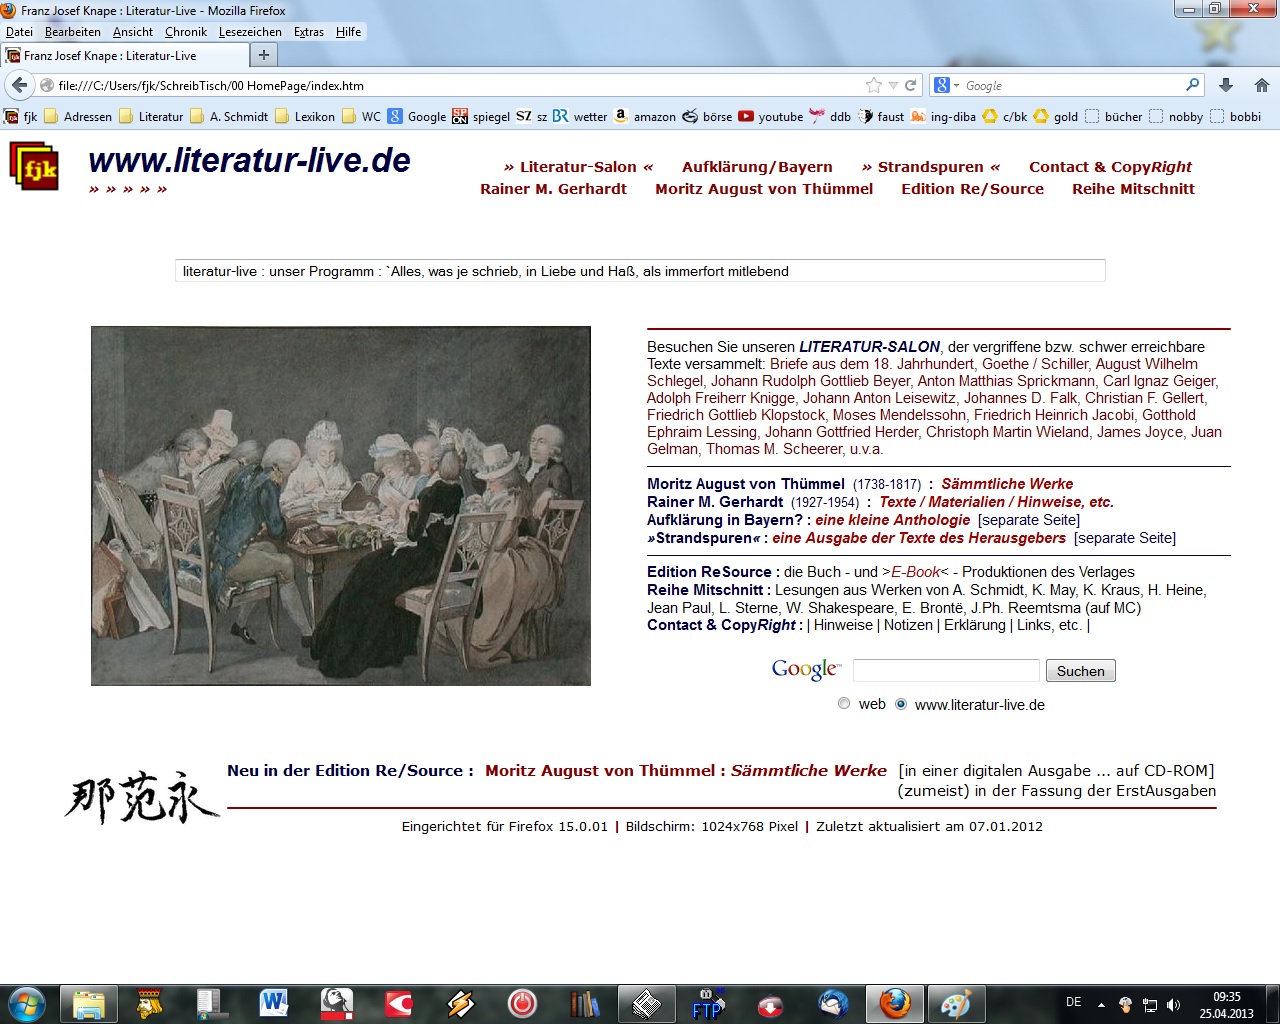Open the Extras menu
The height and width of the screenshot is (1024, 1280).
click(x=309, y=32)
